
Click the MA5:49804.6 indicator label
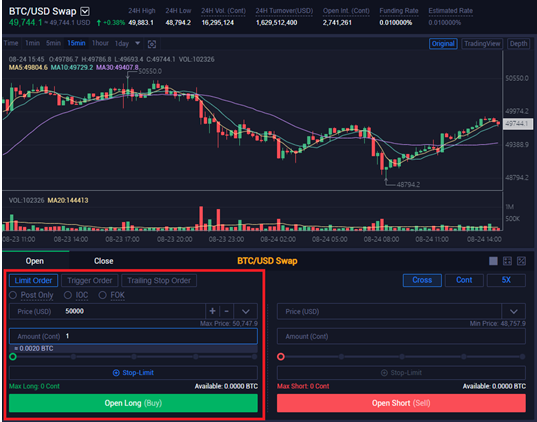pyautogui.click(x=28, y=67)
